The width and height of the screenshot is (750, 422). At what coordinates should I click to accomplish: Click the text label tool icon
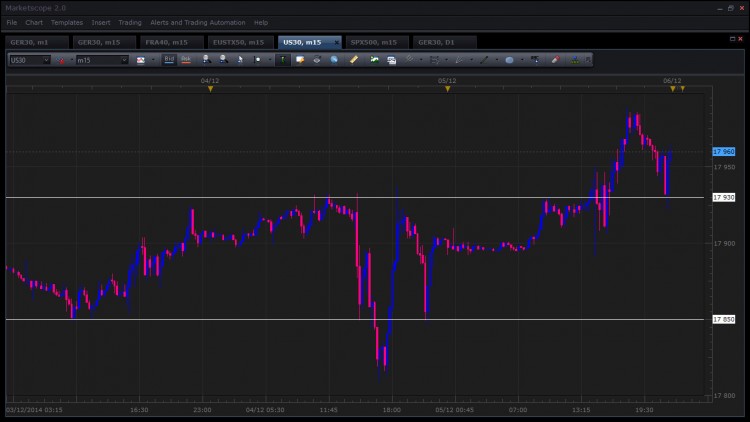535,60
